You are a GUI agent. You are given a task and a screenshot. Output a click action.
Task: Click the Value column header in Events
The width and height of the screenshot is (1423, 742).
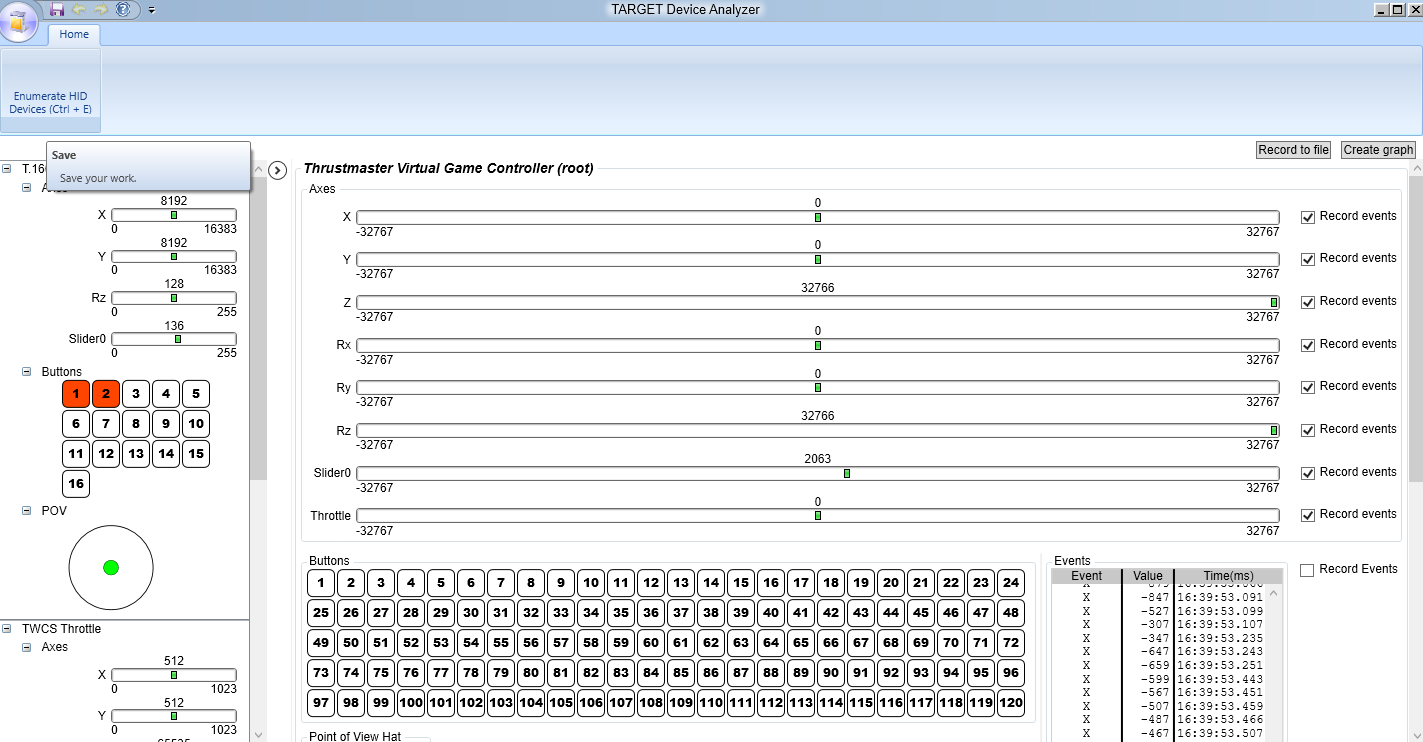(x=1148, y=576)
